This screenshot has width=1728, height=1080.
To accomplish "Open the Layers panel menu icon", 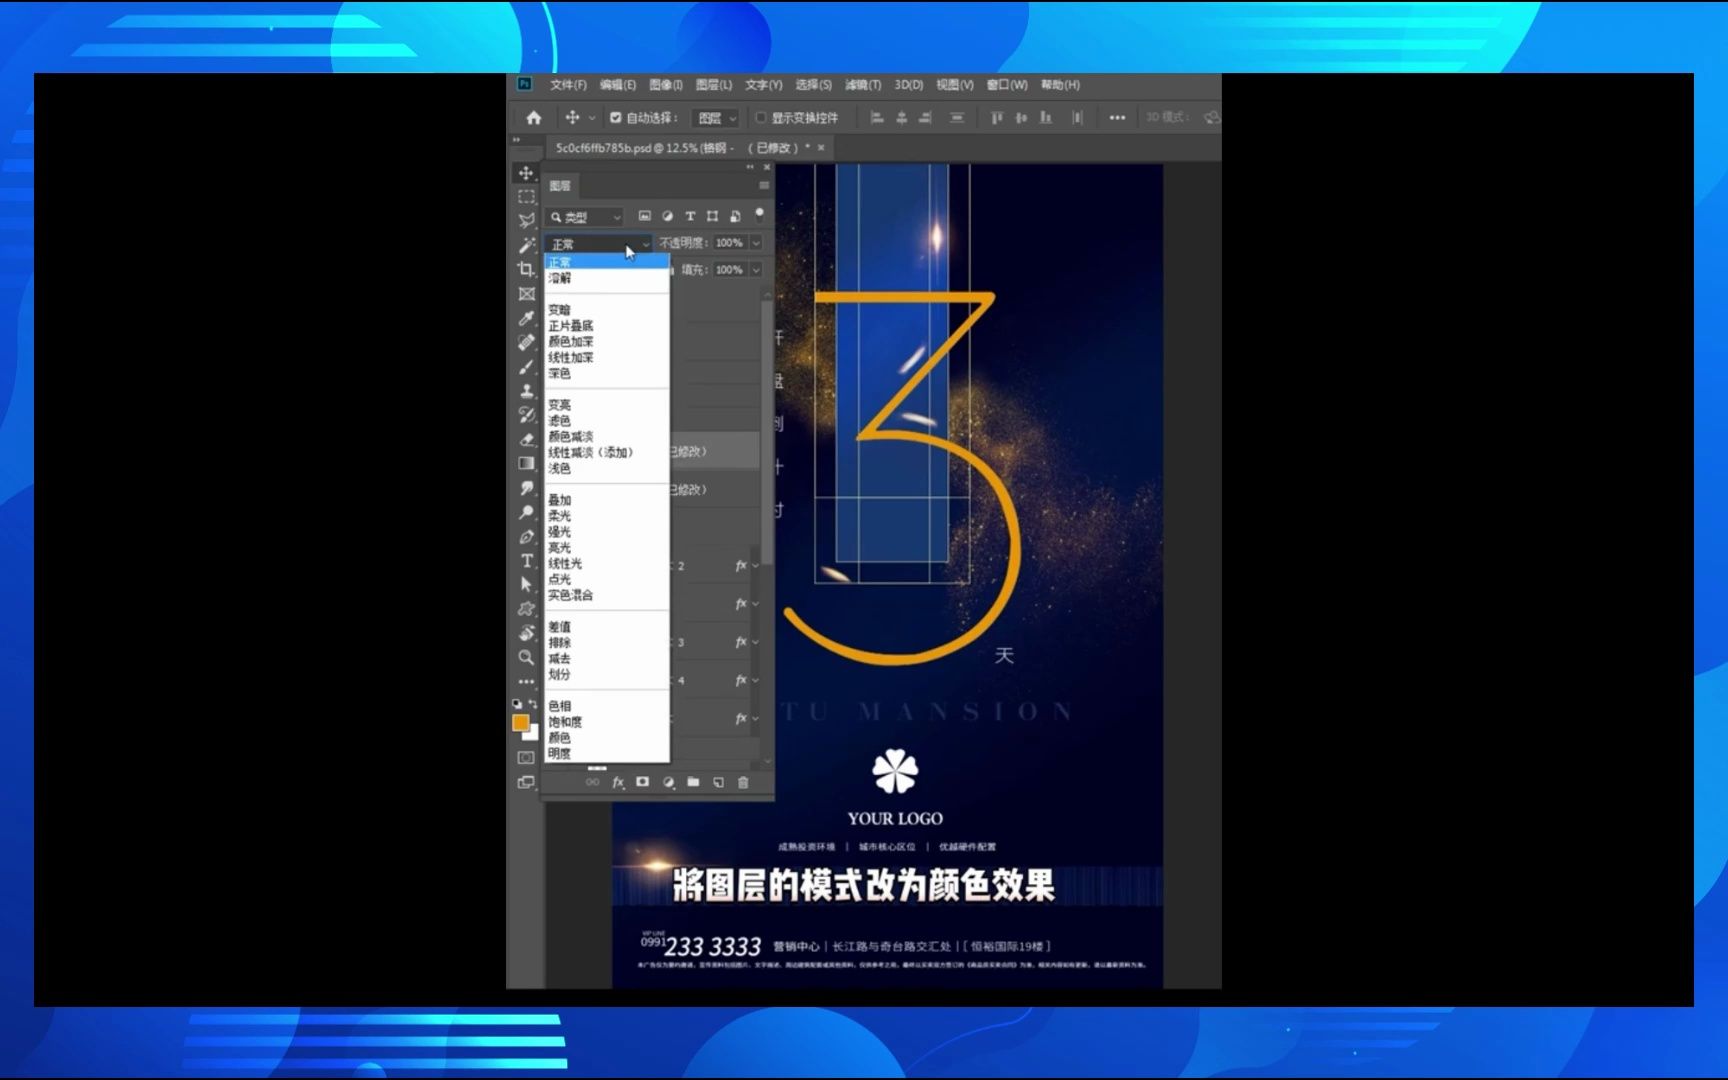I will 764,186.
